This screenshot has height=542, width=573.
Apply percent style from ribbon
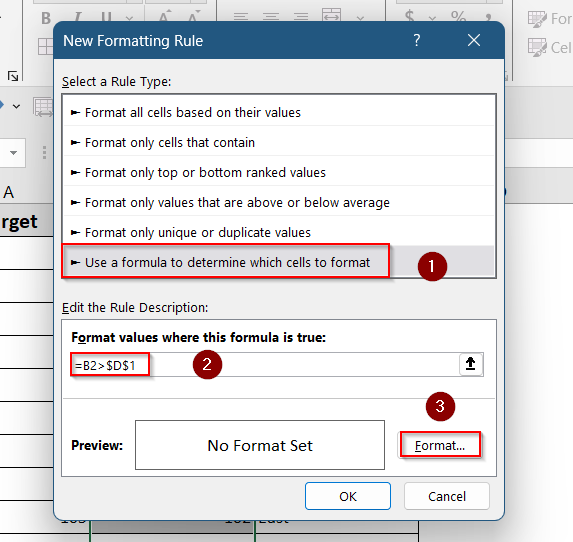pyautogui.click(x=458, y=17)
